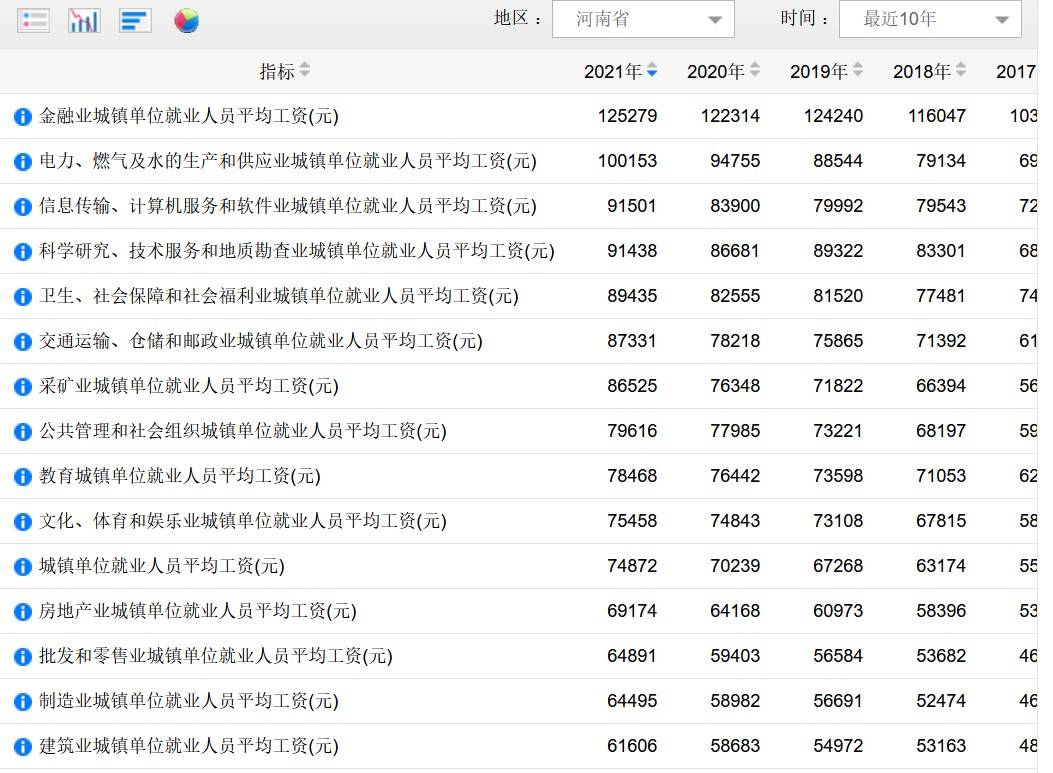Click the 城镇单位就业人员平均工资(元) indicator
Viewport: 1053px width, 773px height.
click(162, 566)
